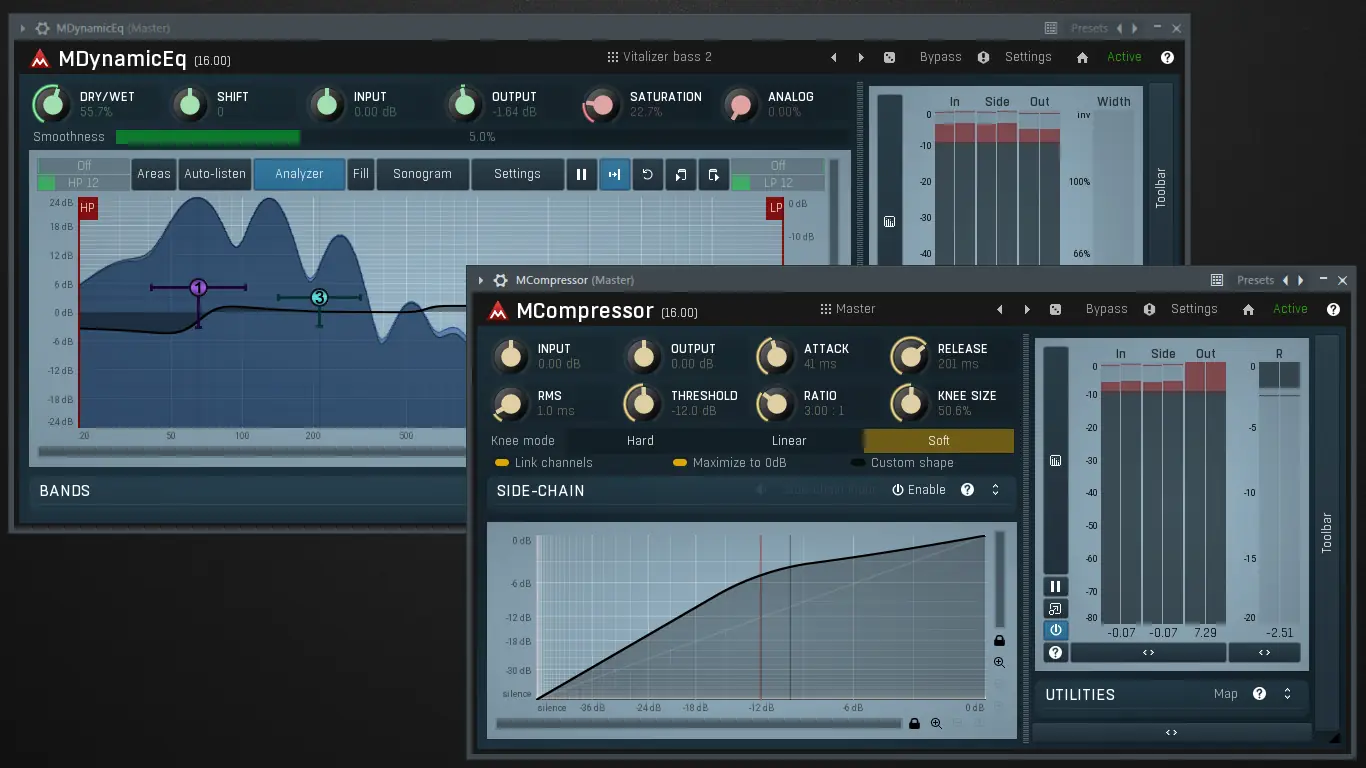Open Settings in MDynamicEq header

click(1028, 57)
